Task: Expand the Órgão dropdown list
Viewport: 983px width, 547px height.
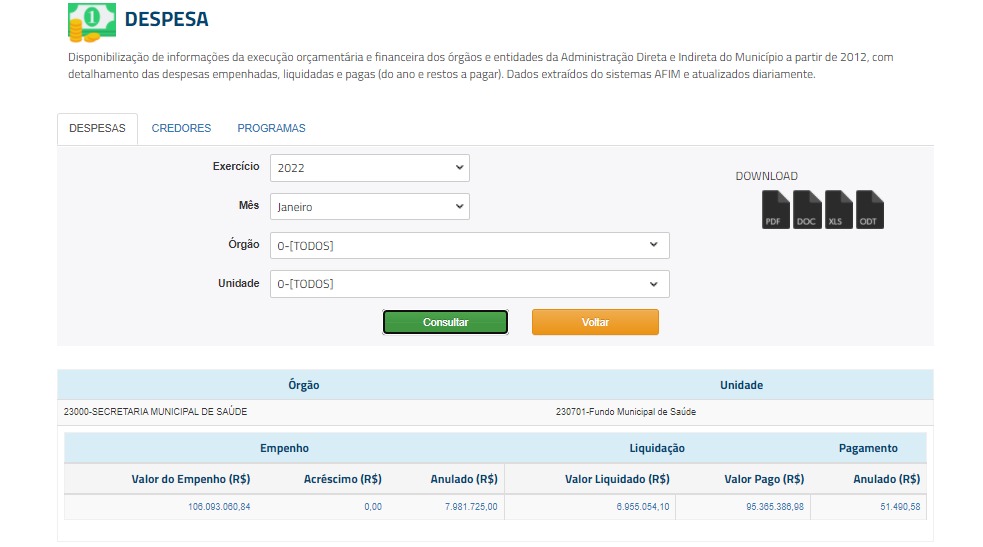Action: [x=469, y=245]
